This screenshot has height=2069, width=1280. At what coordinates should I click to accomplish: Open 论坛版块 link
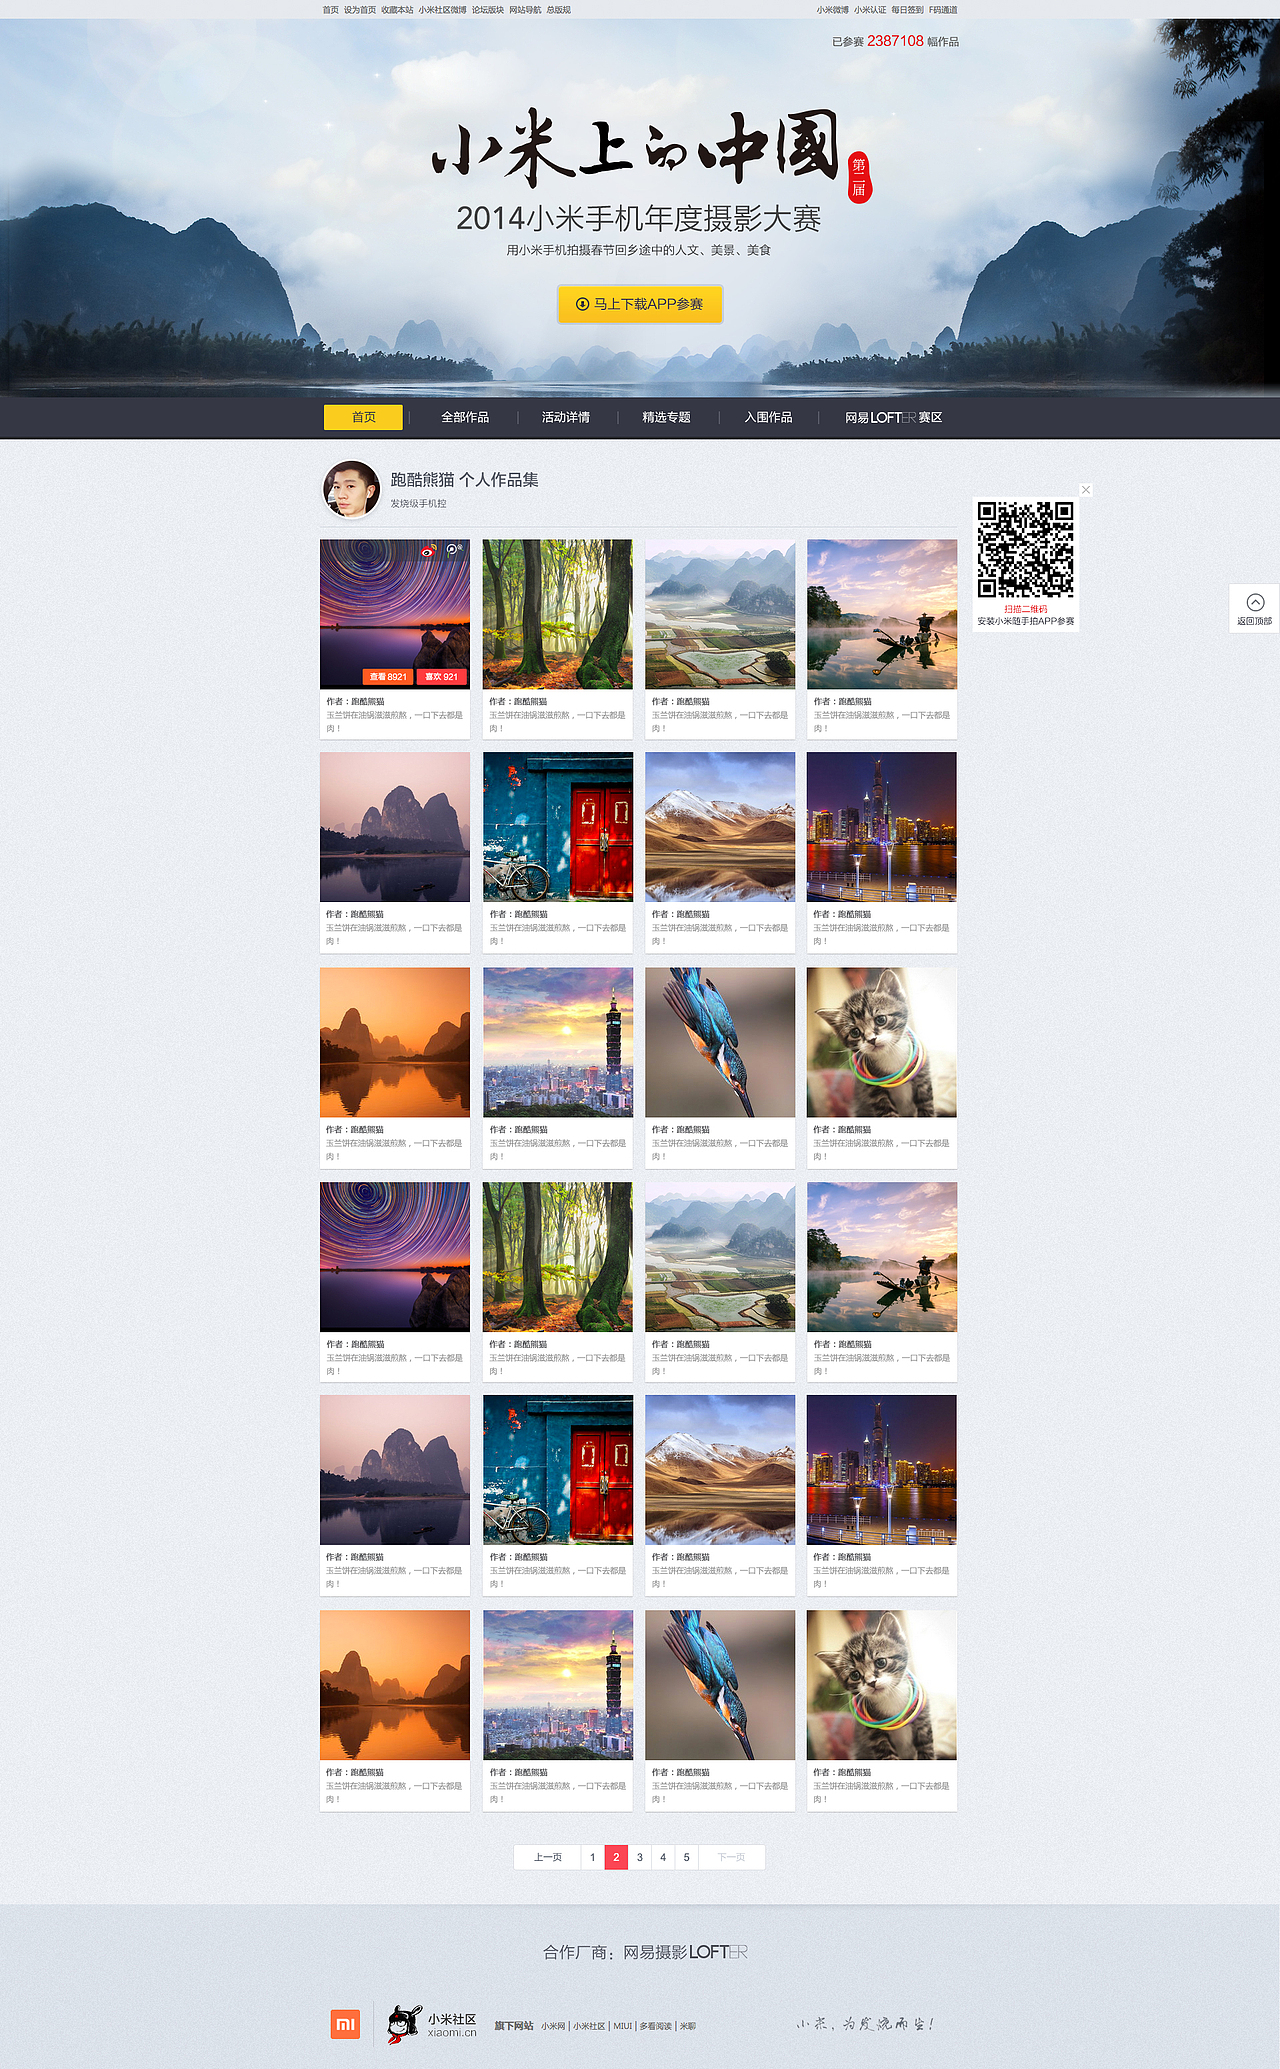tap(488, 10)
